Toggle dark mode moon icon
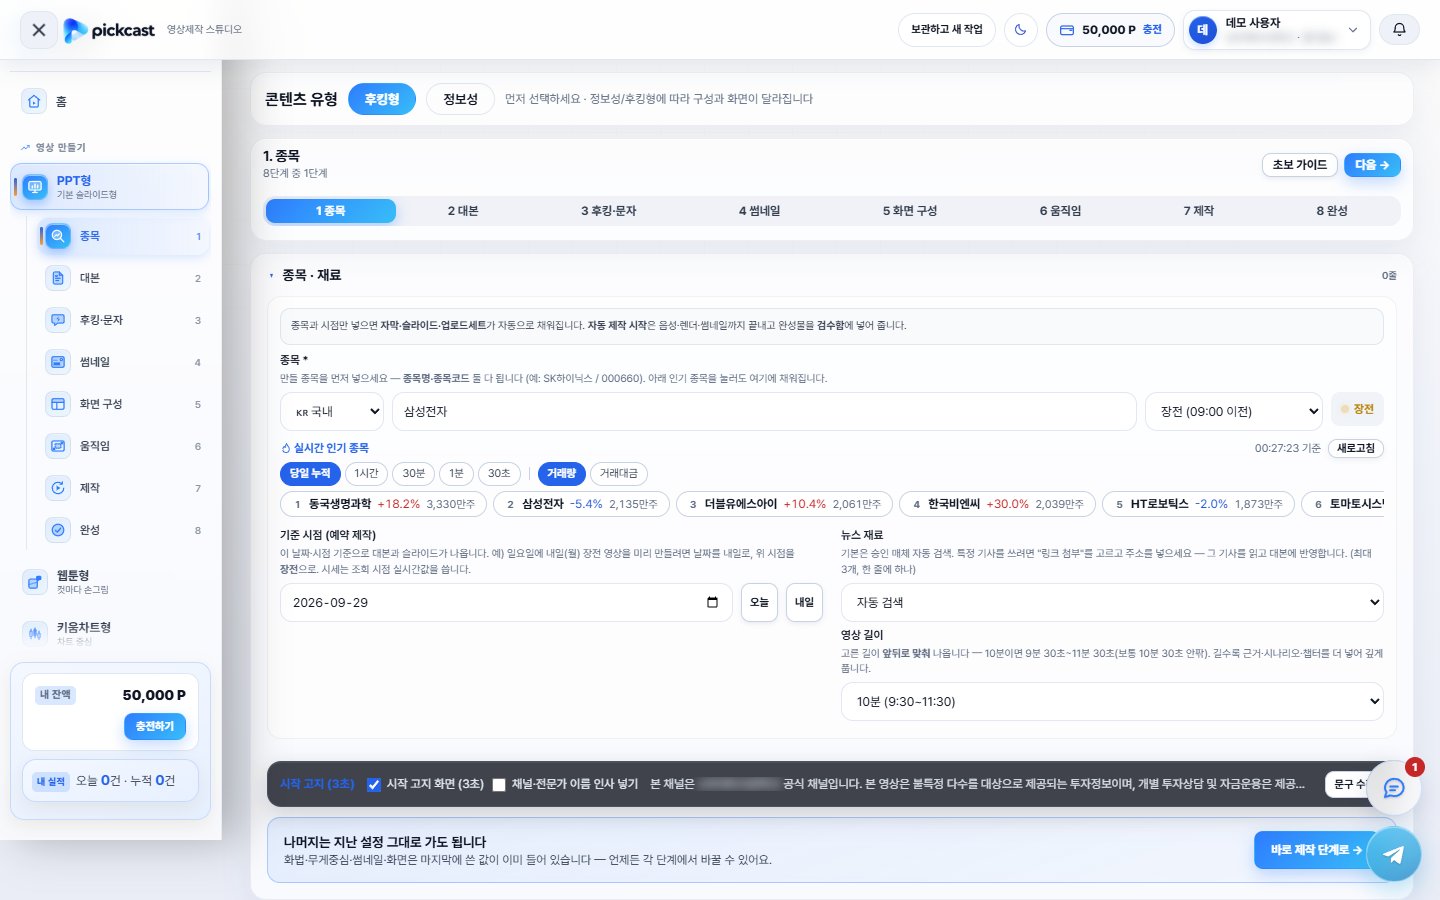The width and height of the screenshot is (1440, 900). [1020, 30]
